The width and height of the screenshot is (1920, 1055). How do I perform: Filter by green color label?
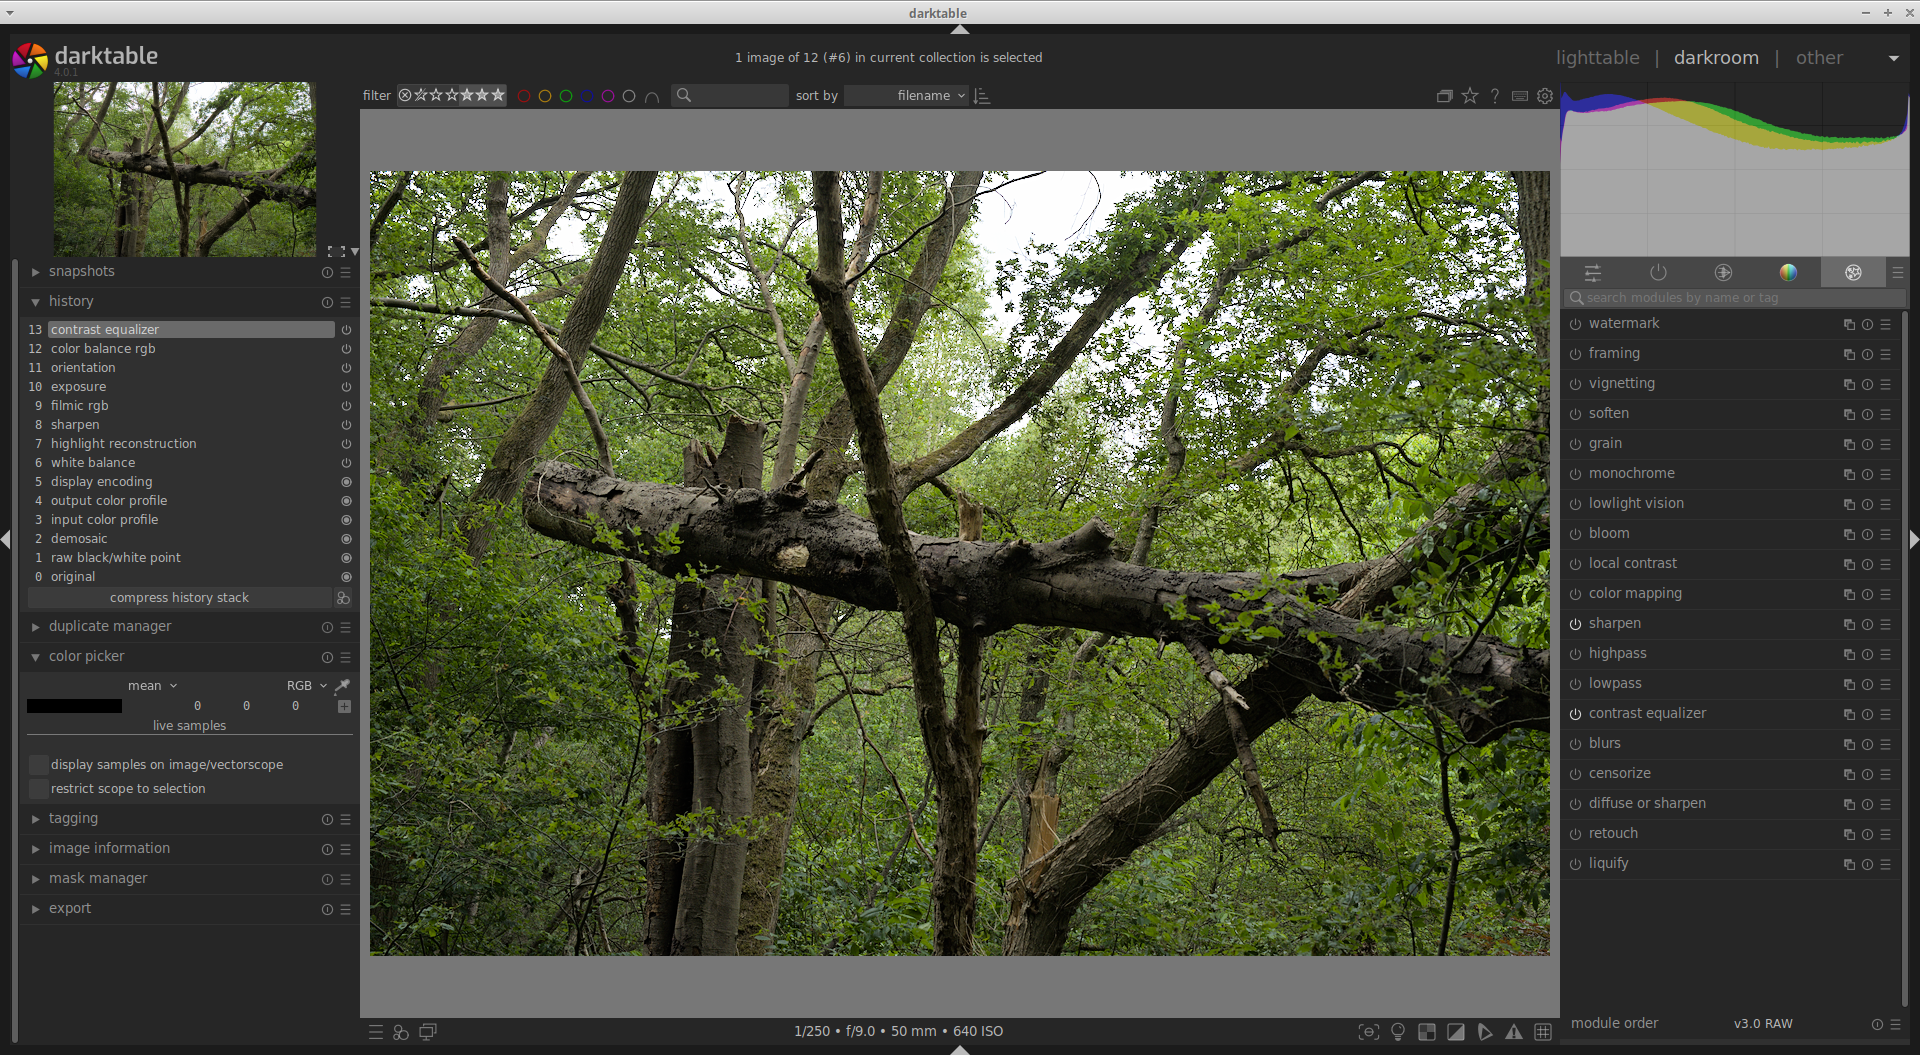click(566, 96)
